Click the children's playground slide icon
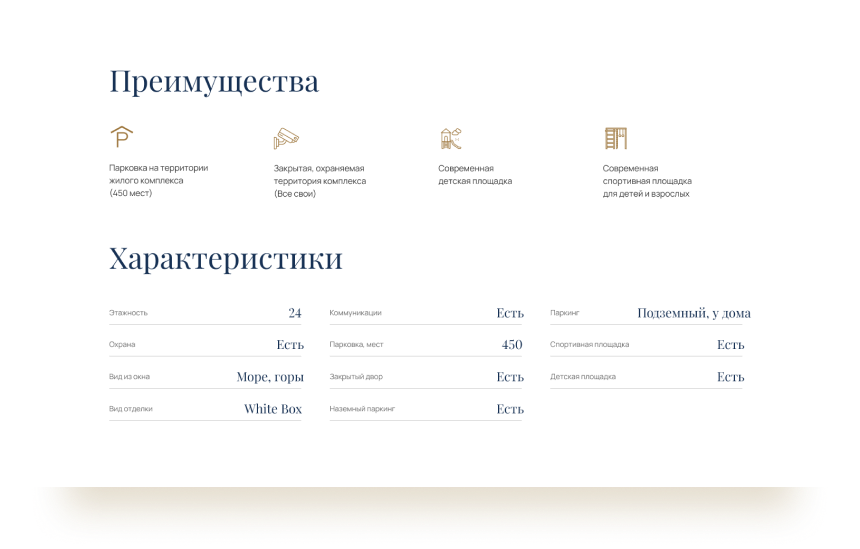This screenshot has height=549, width=860. pyautogui.click(x=451, y=138)
